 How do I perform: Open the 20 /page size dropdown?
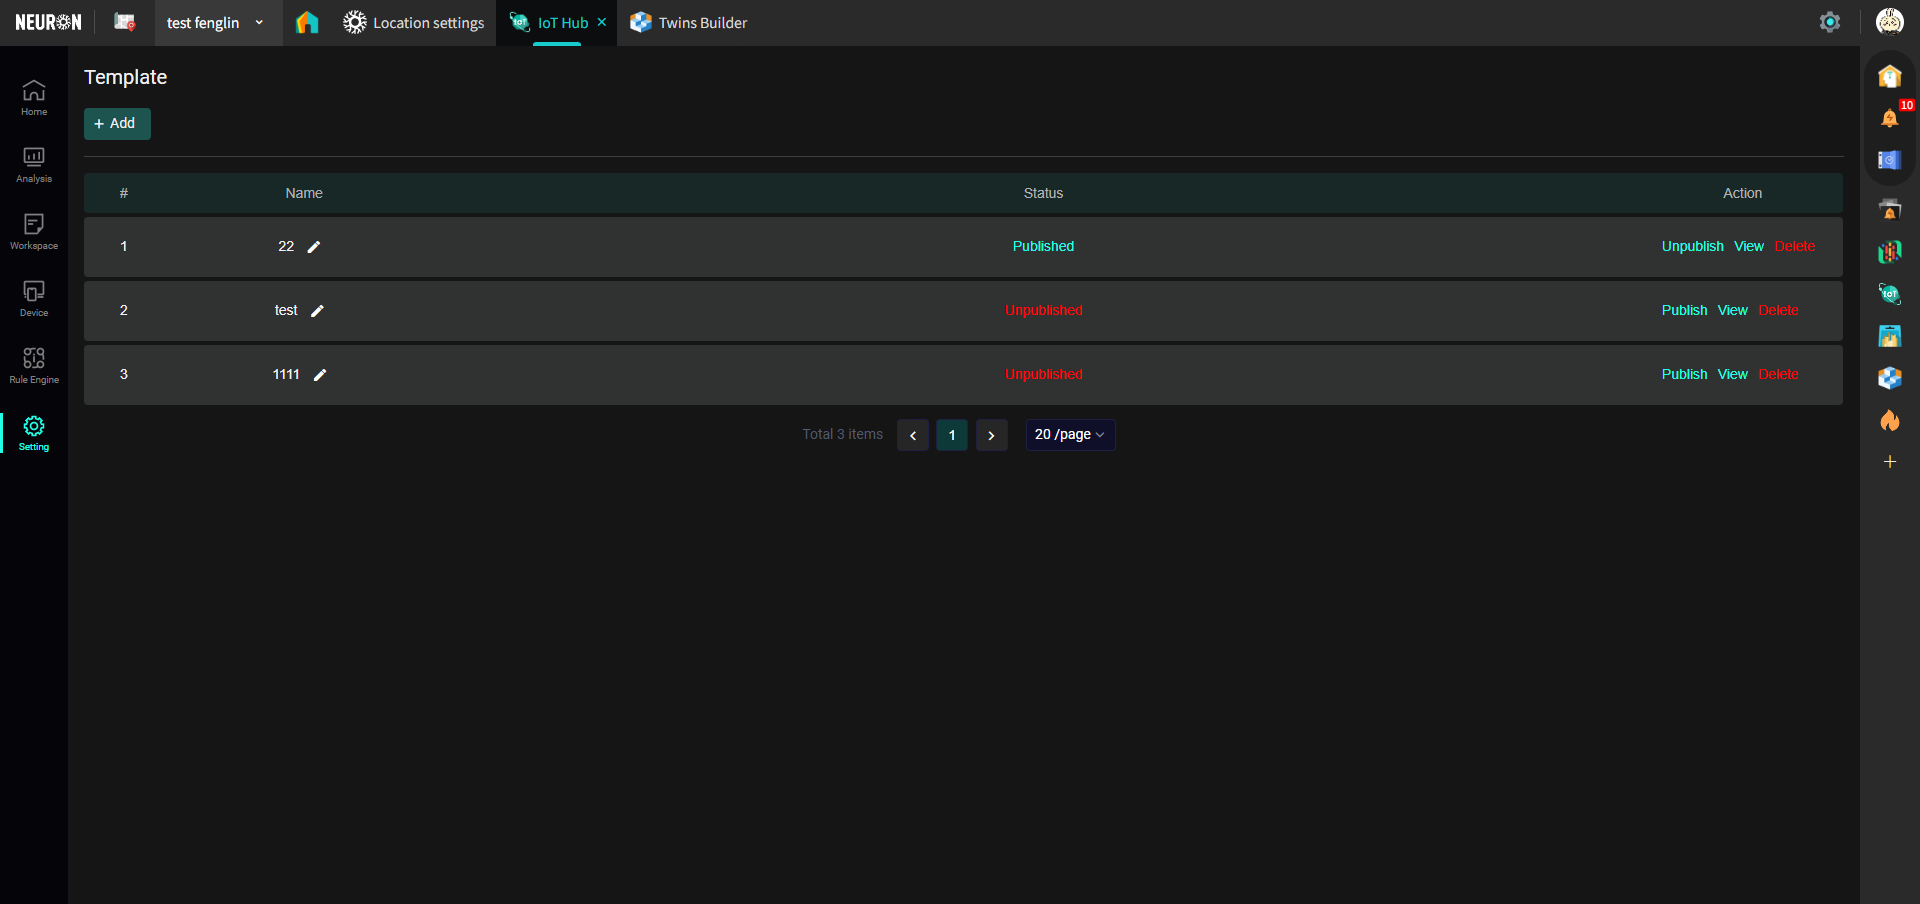pos(1069,435)
